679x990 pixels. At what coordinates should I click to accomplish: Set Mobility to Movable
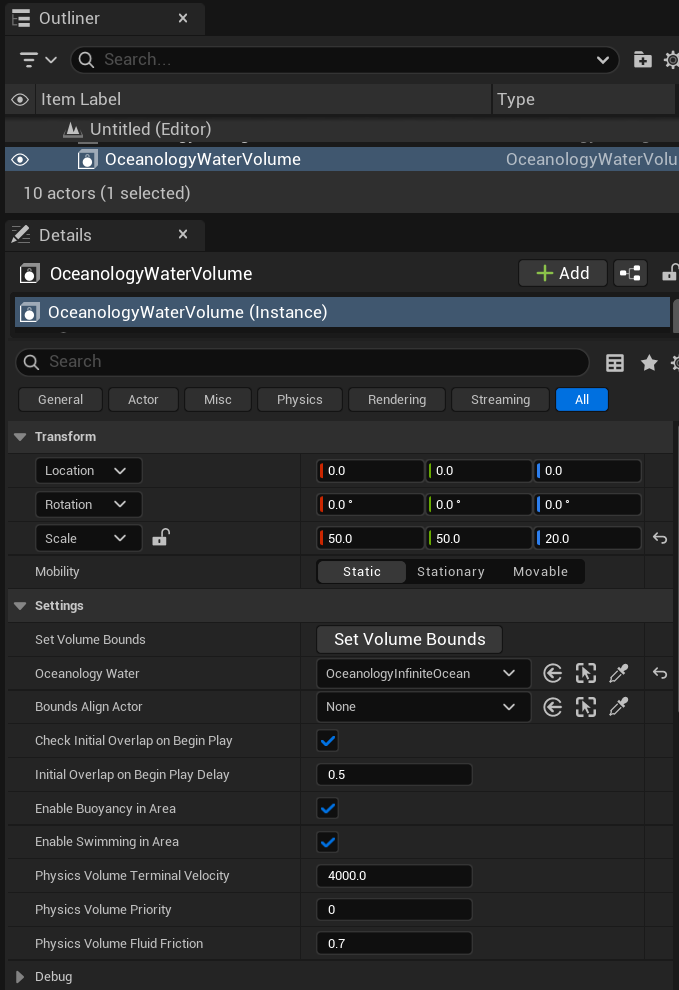pyautogui.click(x=540, y=571)
